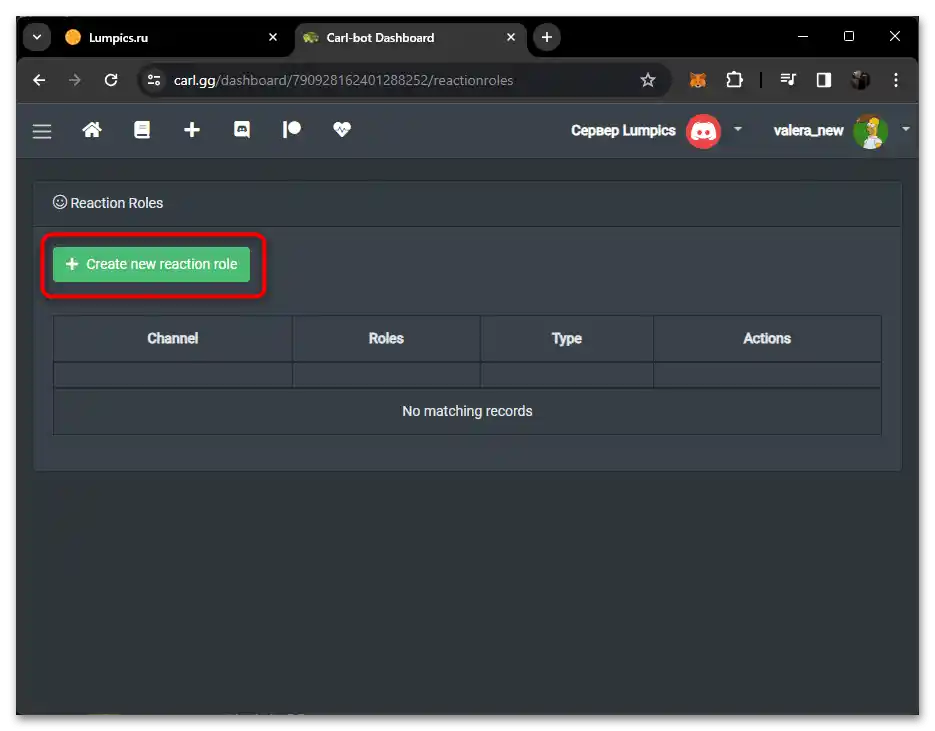Image resolution: width=935 pixels, height=731 pixels.
Task: Open a new browser tab
Action: click(x=547, y=37)
